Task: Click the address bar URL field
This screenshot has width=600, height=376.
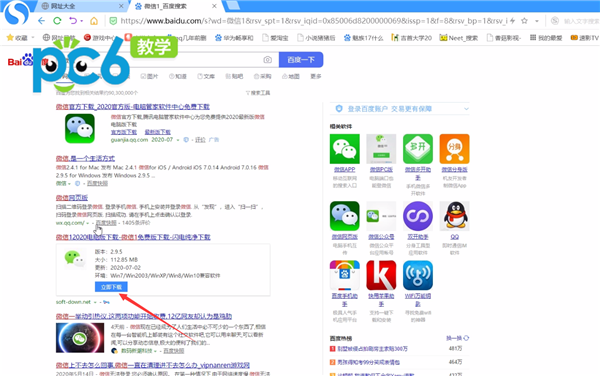Action: 313,21
